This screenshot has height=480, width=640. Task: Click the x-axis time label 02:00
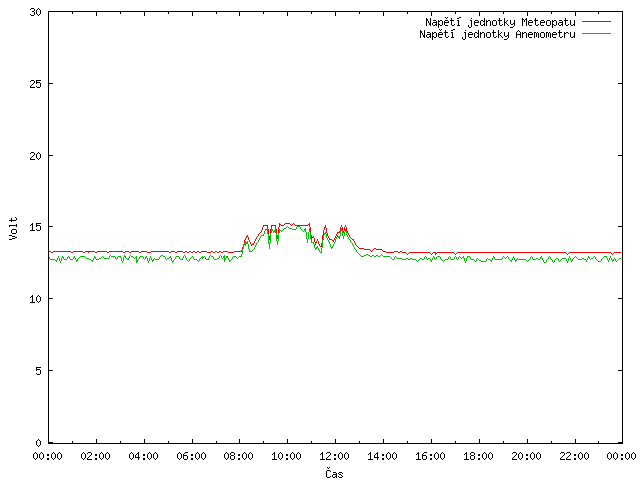tap(96, 456)
